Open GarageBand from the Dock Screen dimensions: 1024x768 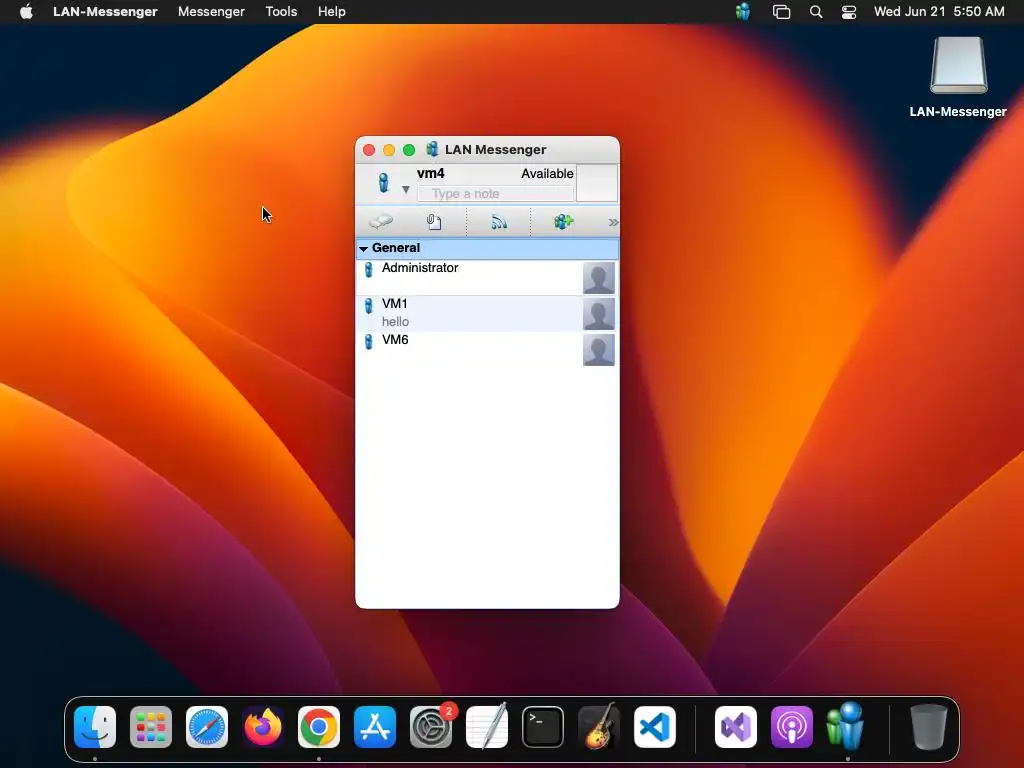[599, 726]
